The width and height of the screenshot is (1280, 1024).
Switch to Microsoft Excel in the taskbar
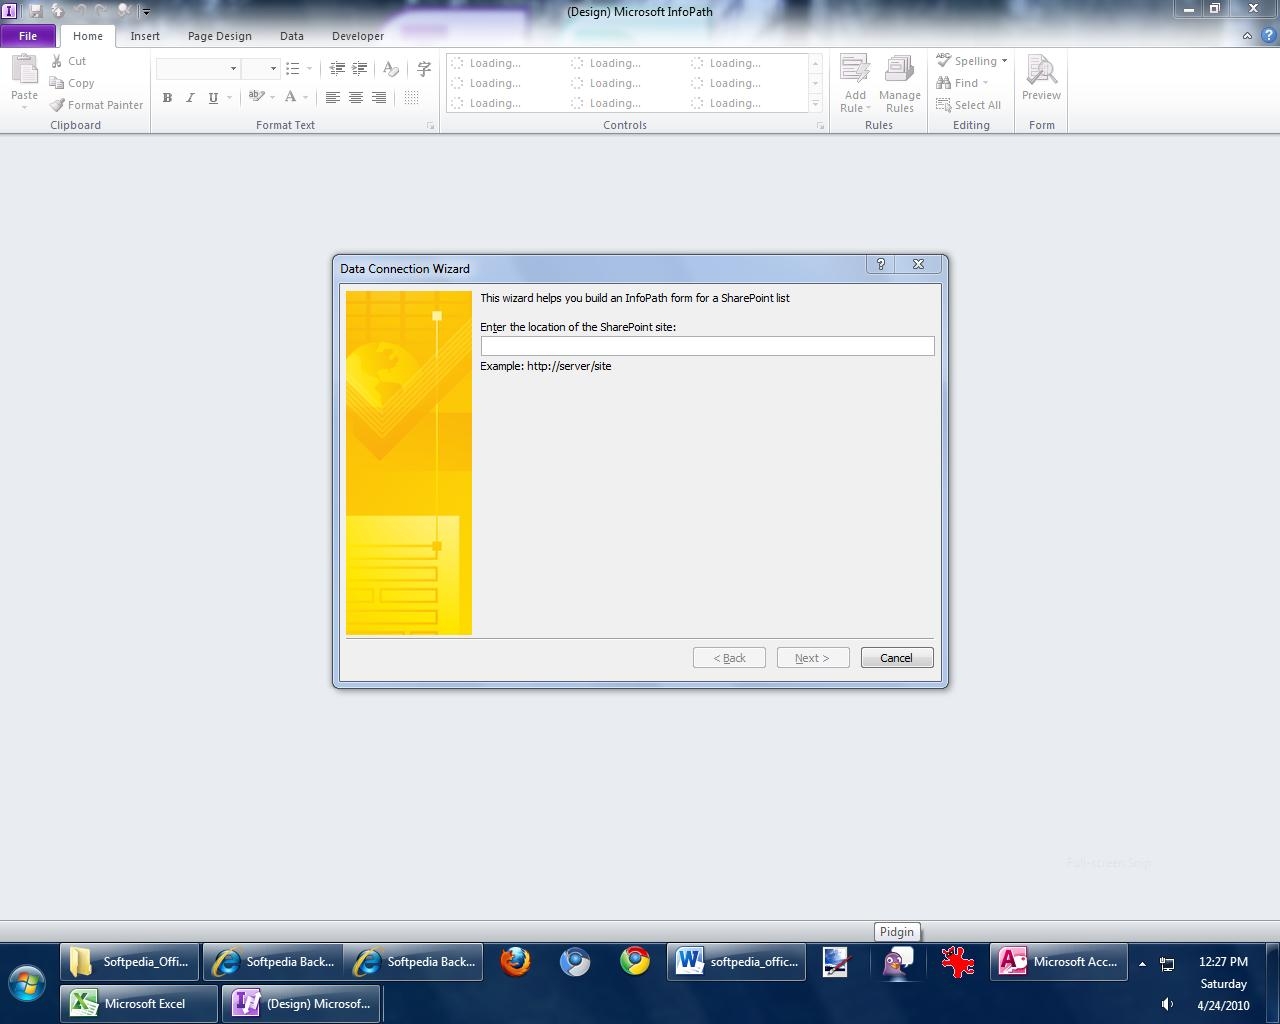click(139, 1004)
